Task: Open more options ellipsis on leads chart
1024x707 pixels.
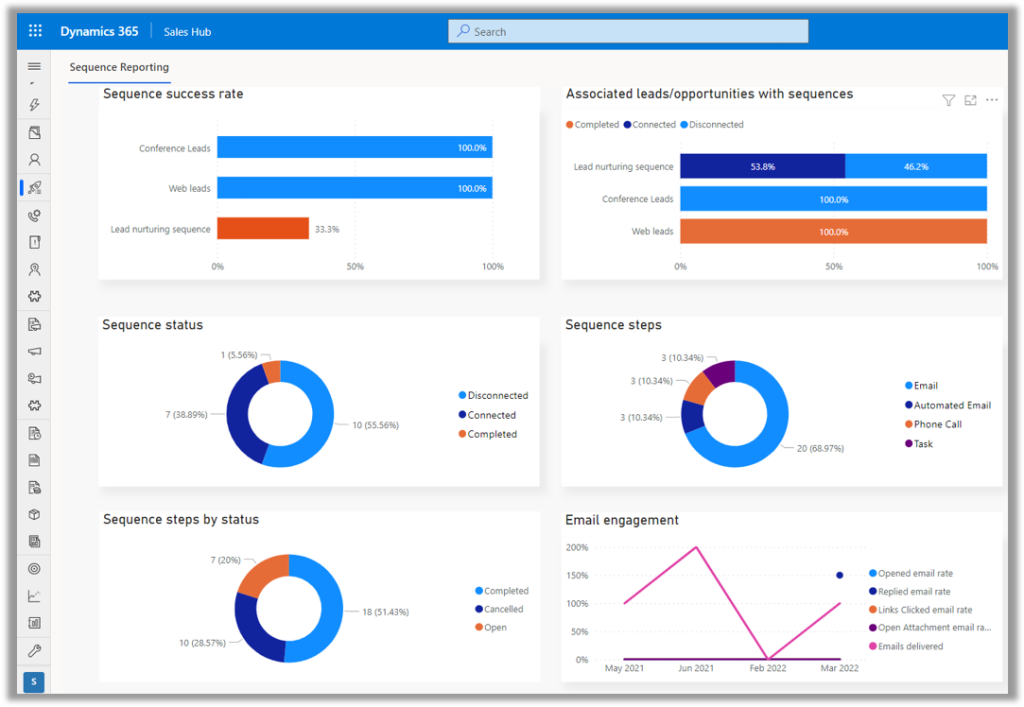Action: pos(992,100)
